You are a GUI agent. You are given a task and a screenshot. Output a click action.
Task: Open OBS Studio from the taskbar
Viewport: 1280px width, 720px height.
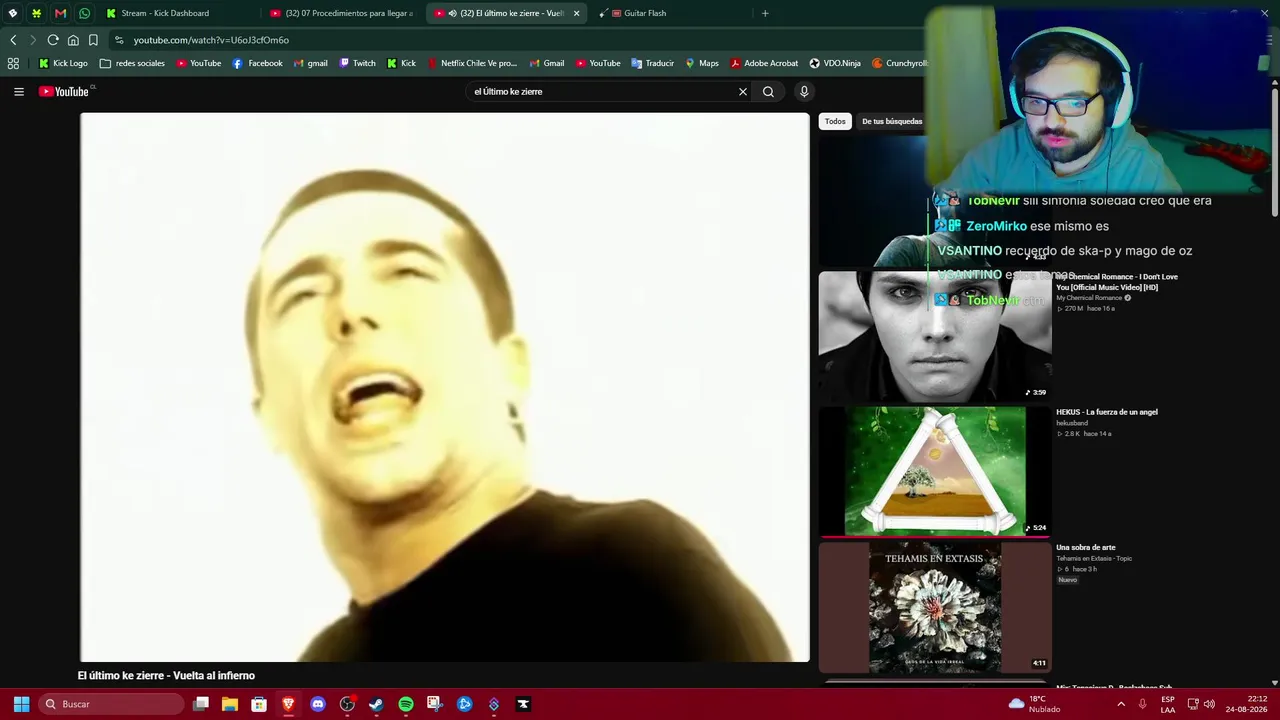point(347,704)
